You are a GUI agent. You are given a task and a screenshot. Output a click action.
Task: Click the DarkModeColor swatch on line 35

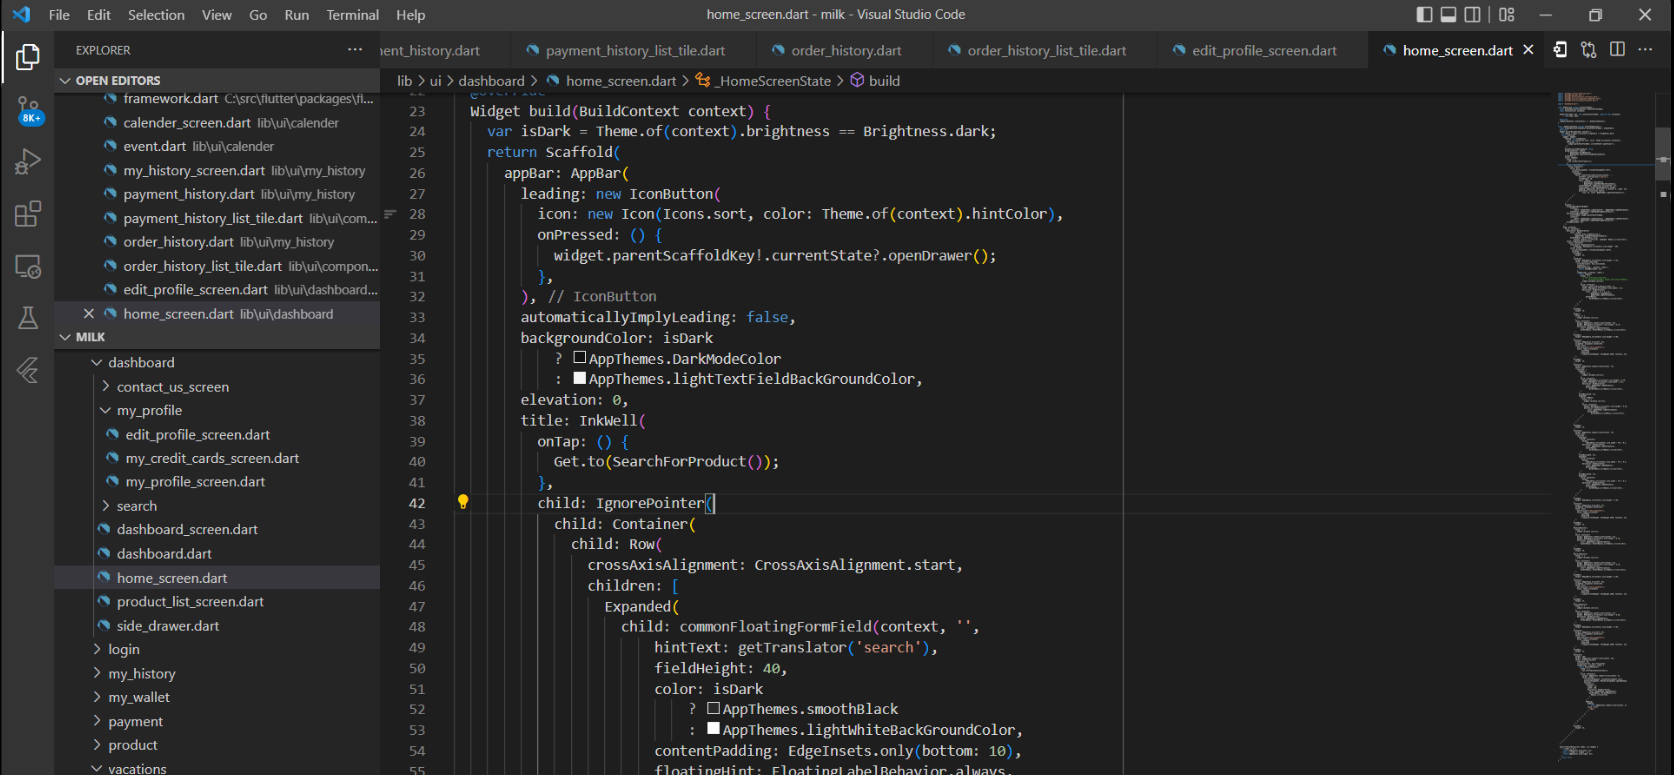tap(579, 358)
